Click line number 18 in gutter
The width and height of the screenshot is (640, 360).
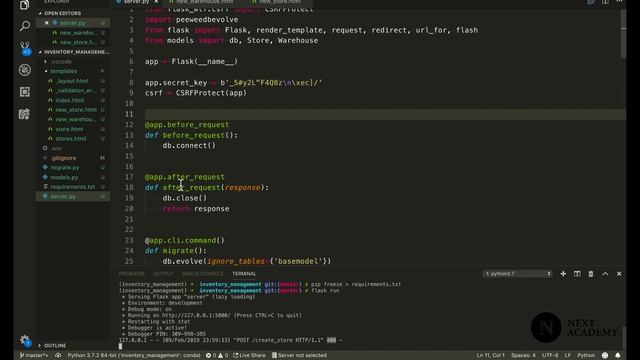click(129, 187)
